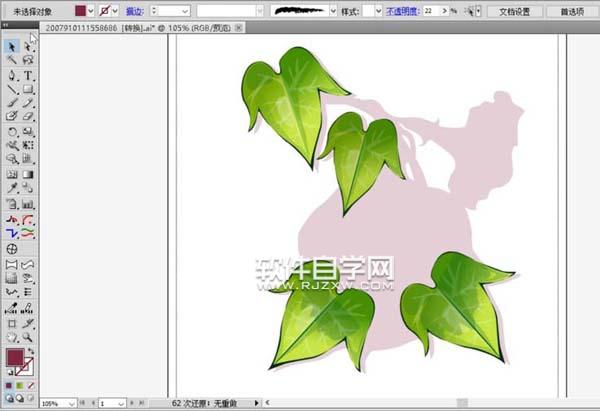Viewport: 600px width, 411px height.
Task: Select the Lasso tool
Action: [x=28, y=60]
